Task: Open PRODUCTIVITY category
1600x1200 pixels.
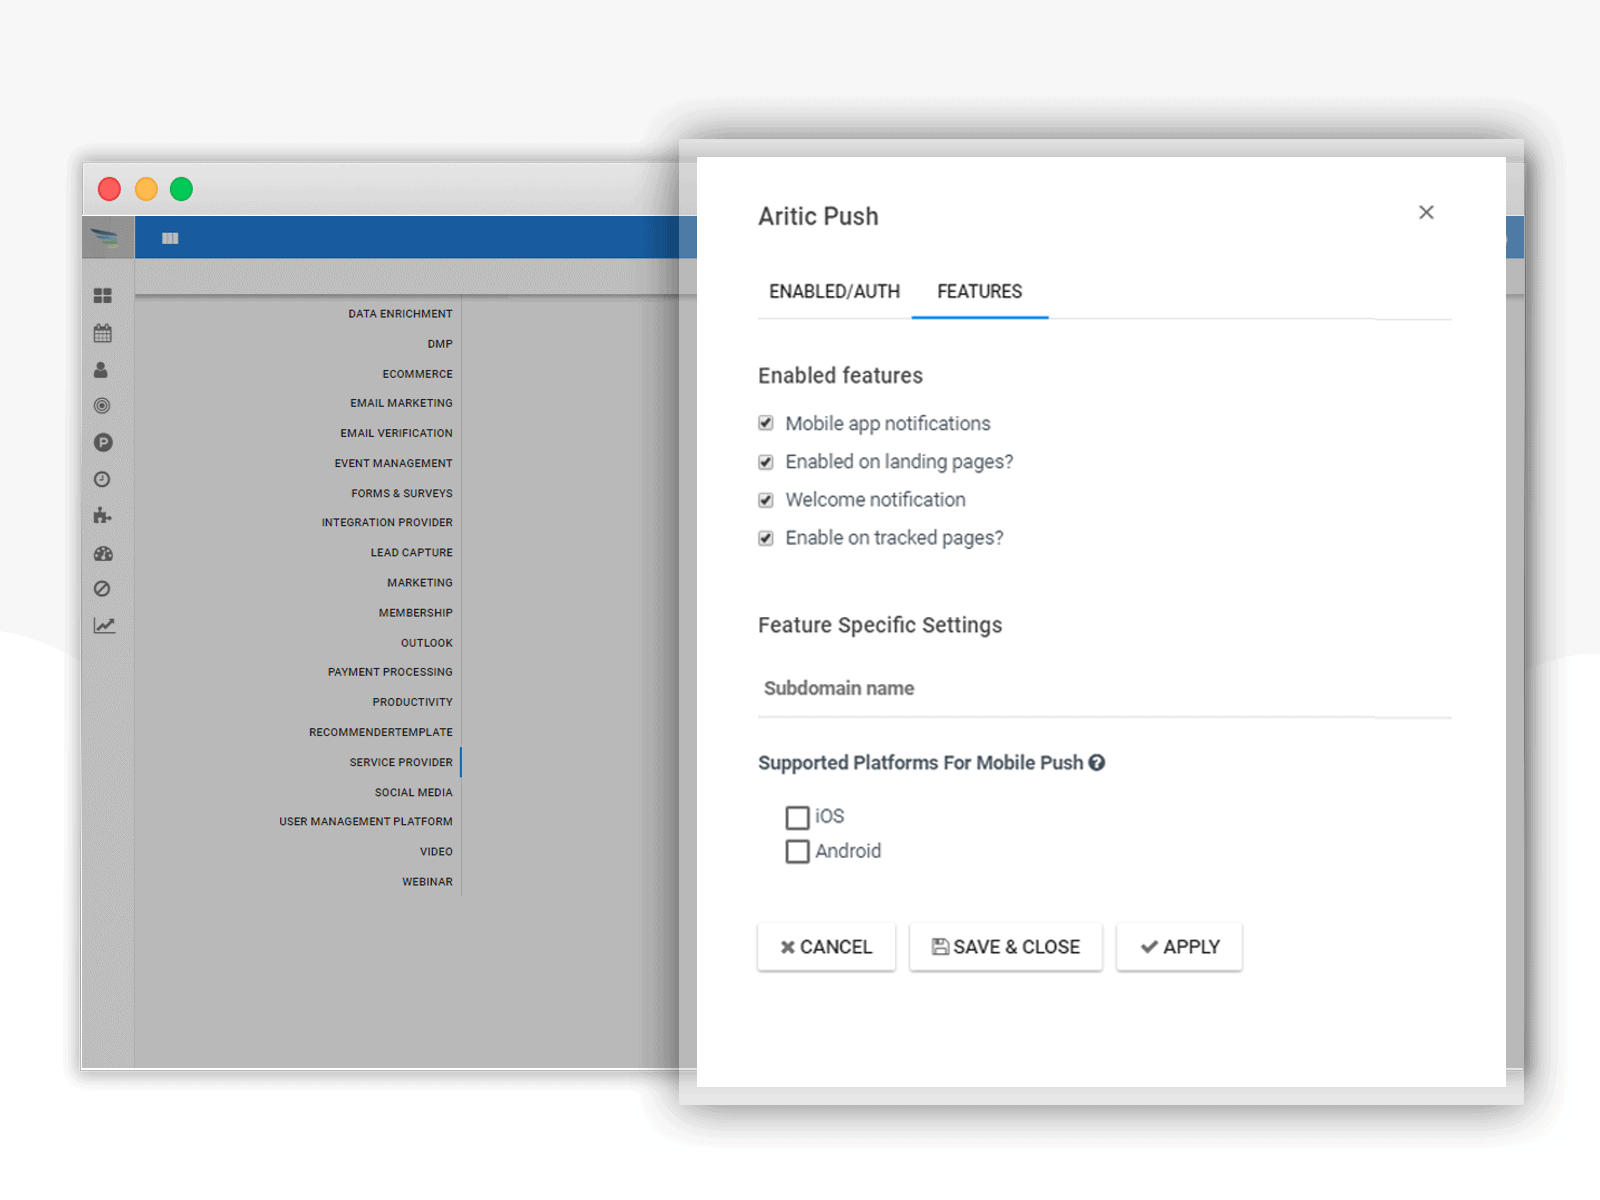Action: point(412,702)
